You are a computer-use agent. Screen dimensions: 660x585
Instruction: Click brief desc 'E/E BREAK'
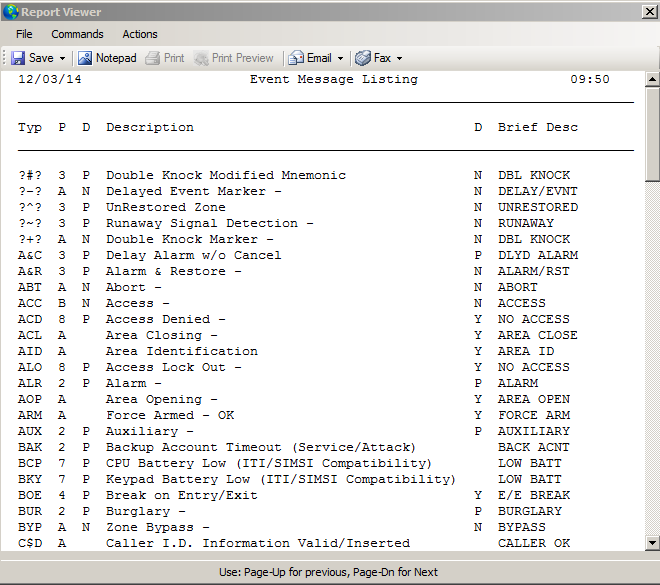[x=534, y=495]
